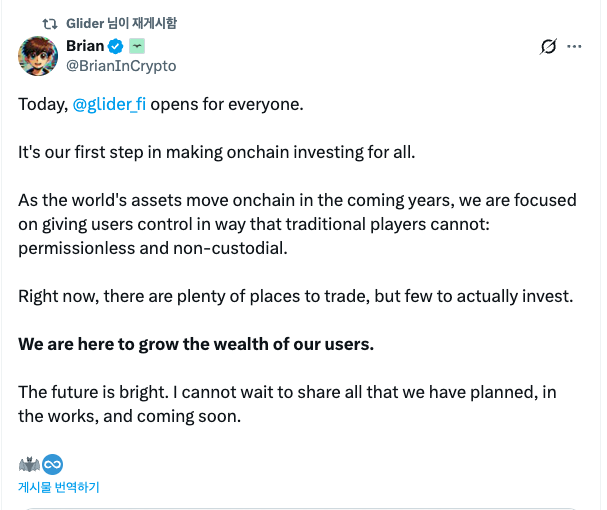The width and height of the screenshot is (607, 510).
Task: Click the embedded card edge at the bottom
Action: pos(300,507)
